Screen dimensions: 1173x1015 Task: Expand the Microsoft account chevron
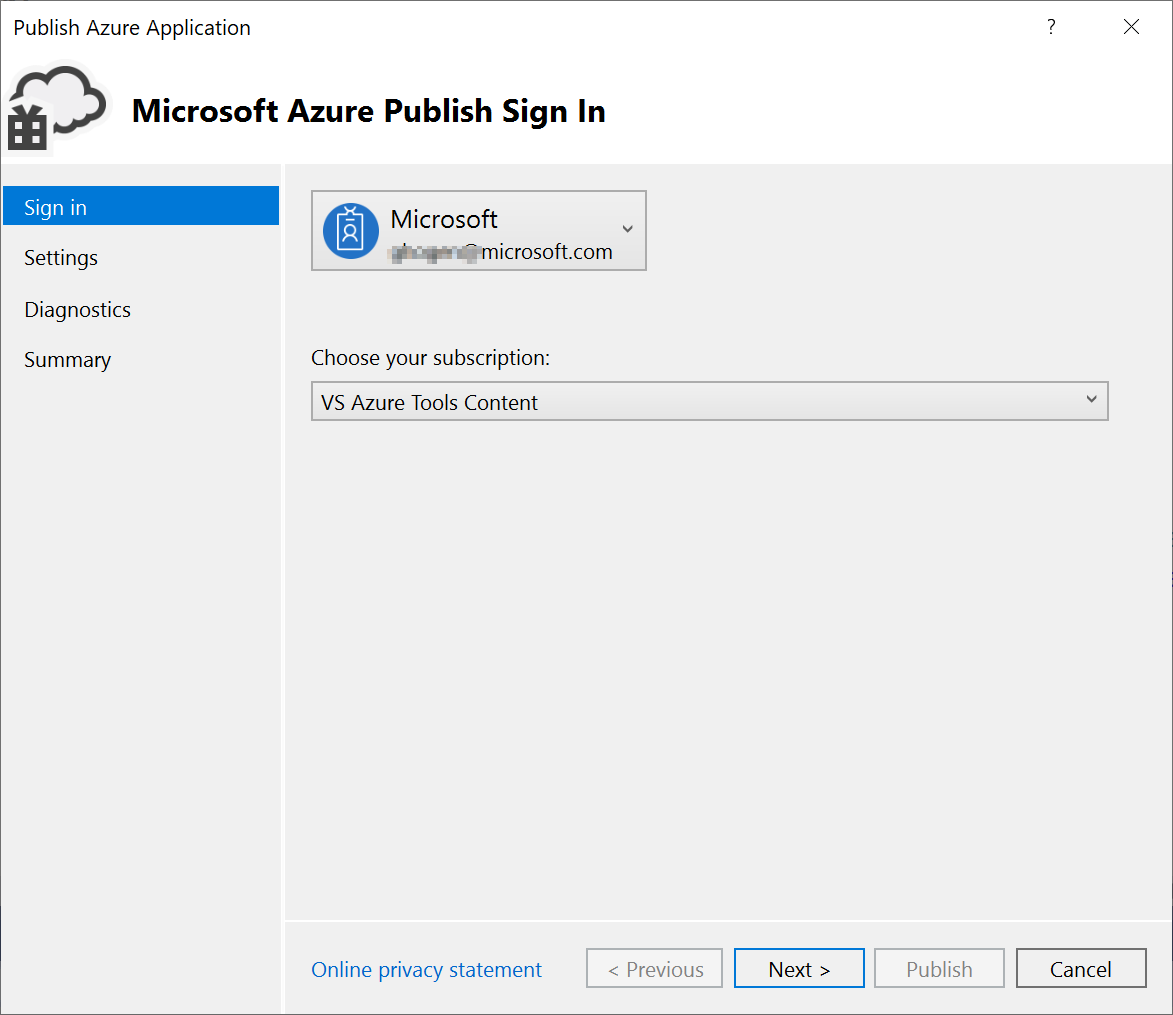[627, 229]
